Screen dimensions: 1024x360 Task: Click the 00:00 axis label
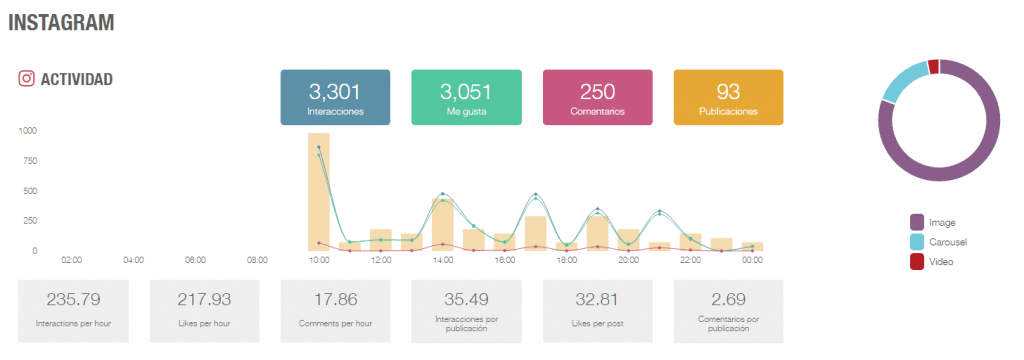point(752,260)
